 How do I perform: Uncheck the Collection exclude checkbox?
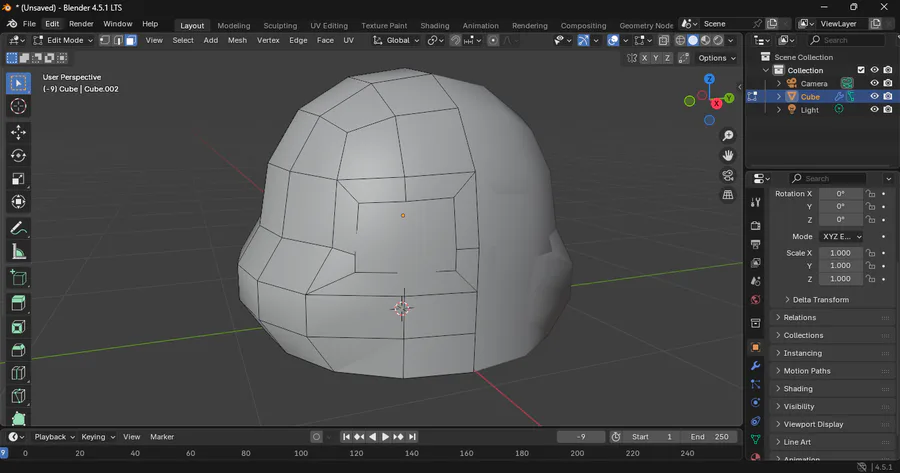pos(861,70)
